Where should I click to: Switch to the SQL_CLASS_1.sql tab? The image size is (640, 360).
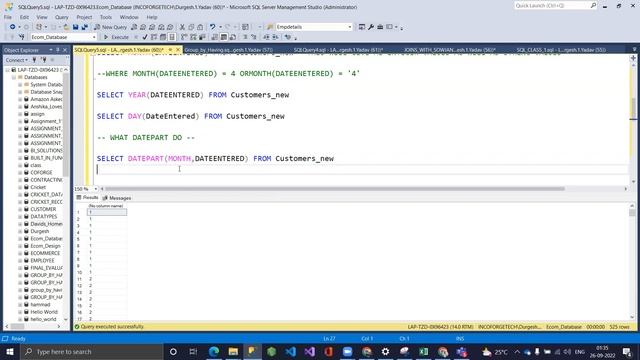coord(561,50)
